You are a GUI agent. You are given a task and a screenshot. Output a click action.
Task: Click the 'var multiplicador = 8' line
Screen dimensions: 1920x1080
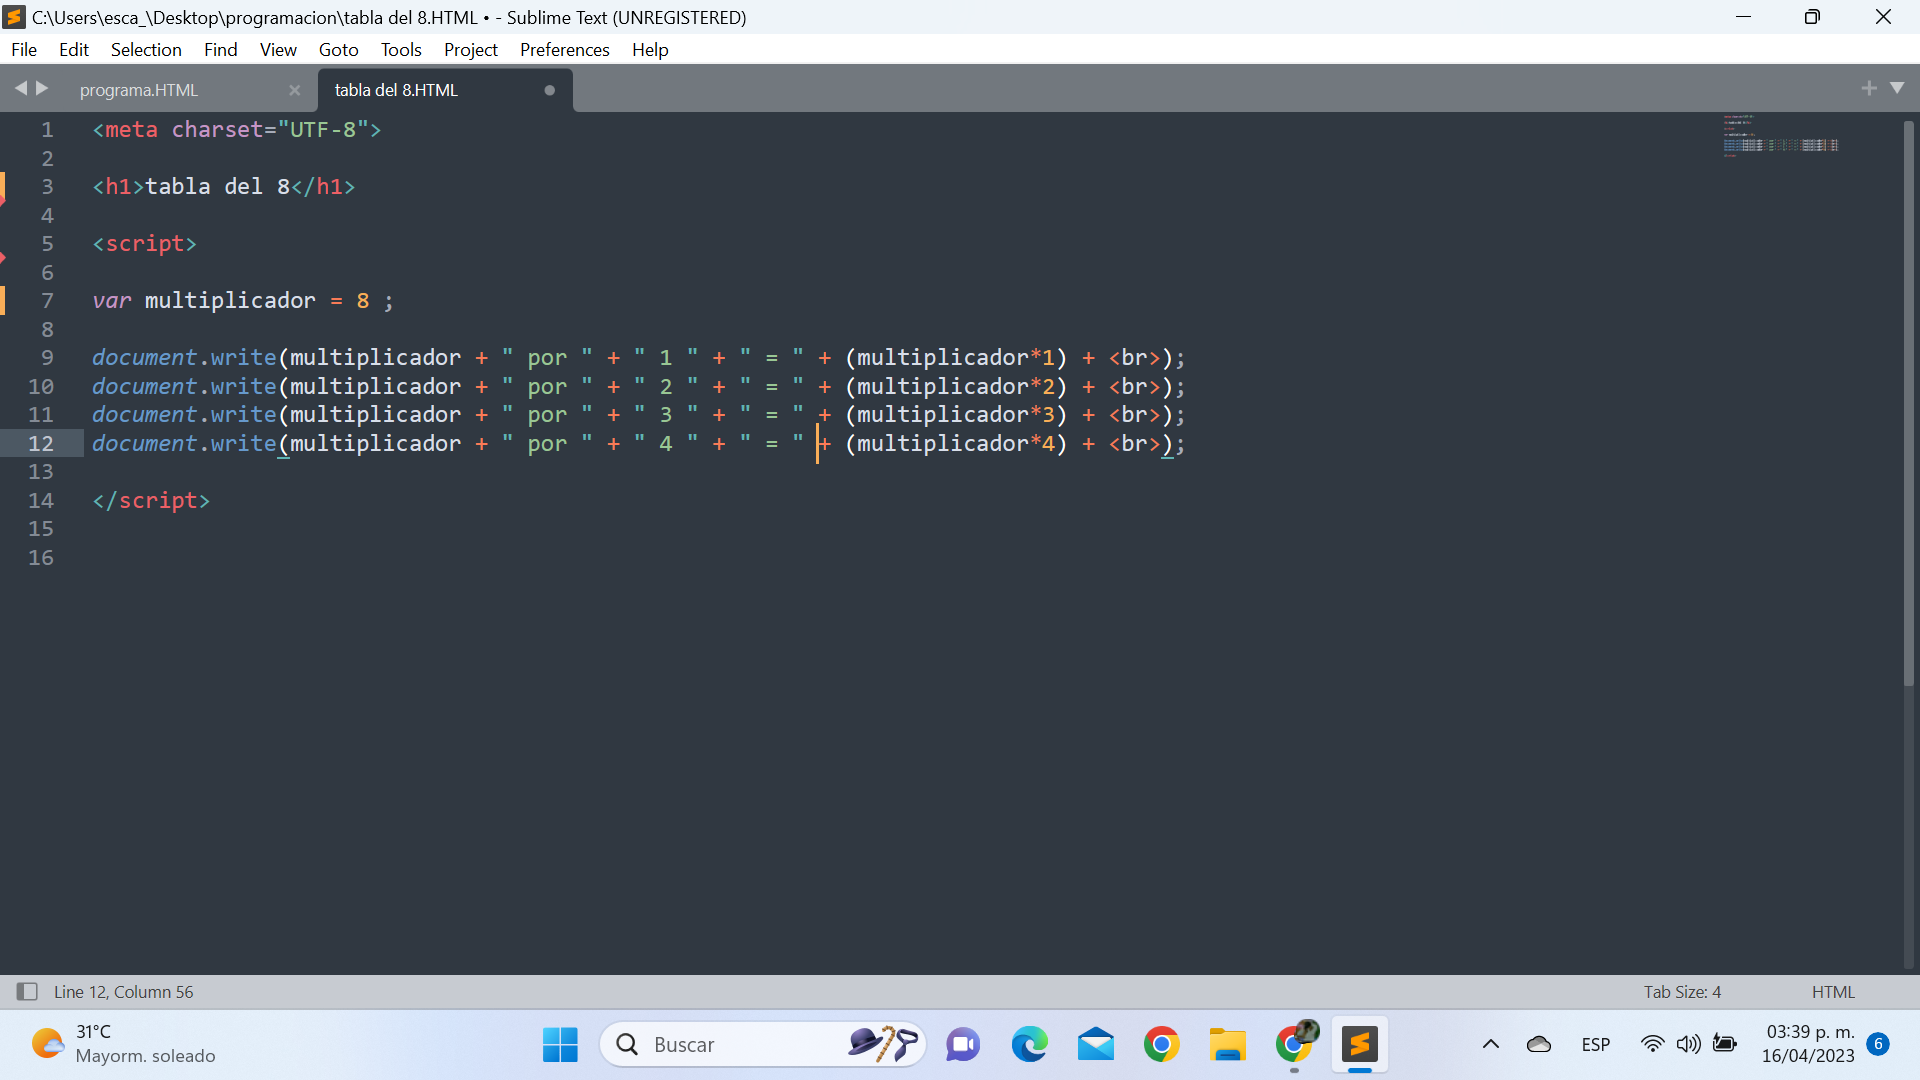click(243, 301)
